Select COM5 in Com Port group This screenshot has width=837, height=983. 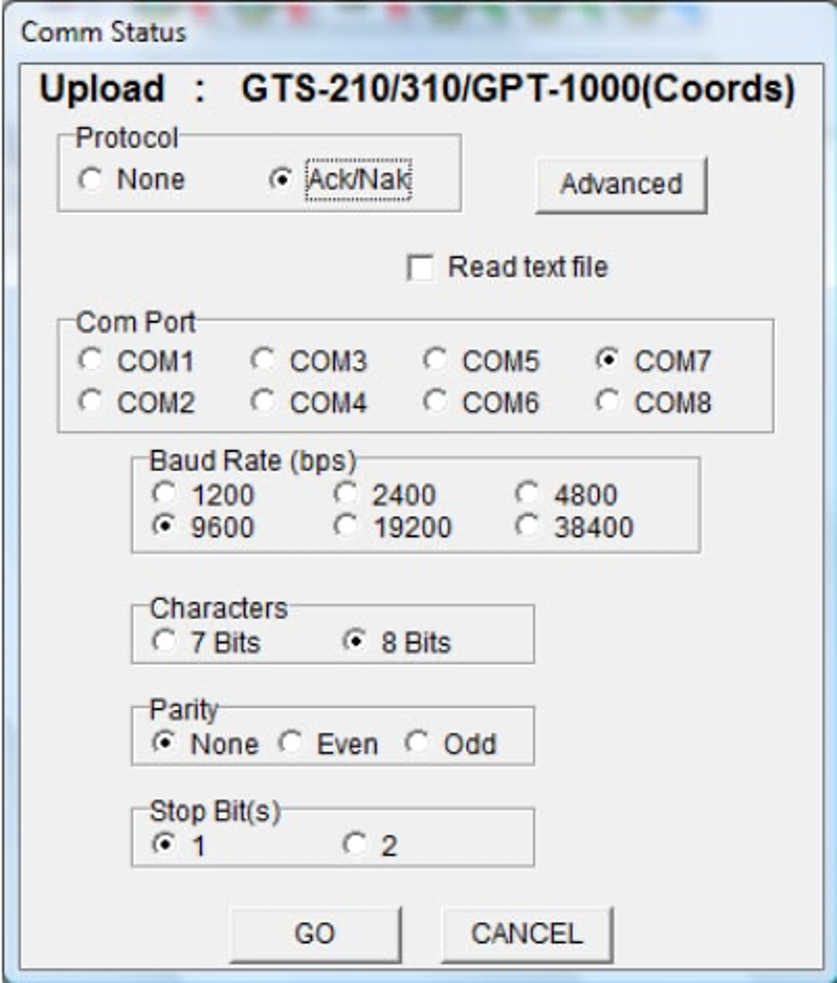click(x=436, y=361)
